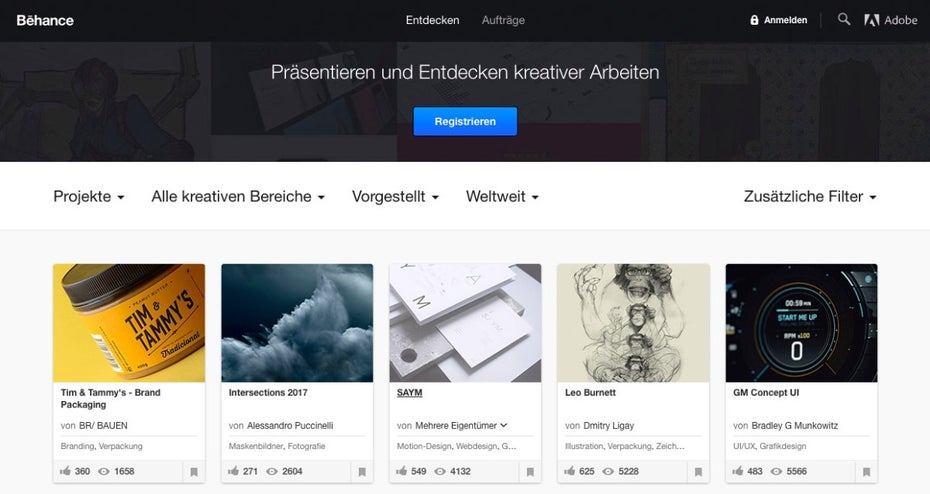Open the search magnifier icon
Screen dimensions: 930x494
(843, 20)
